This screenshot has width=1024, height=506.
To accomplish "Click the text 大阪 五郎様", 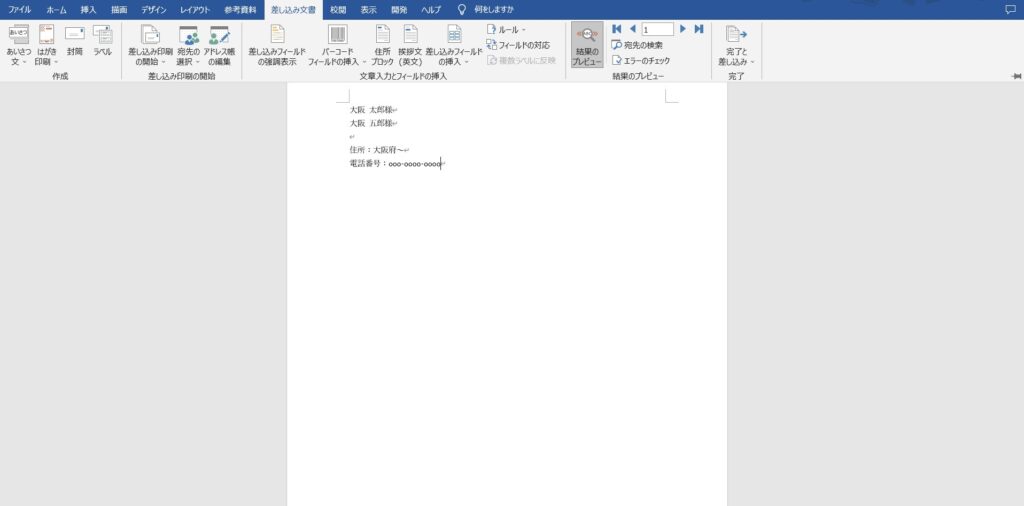I will (x=372, y=123).
